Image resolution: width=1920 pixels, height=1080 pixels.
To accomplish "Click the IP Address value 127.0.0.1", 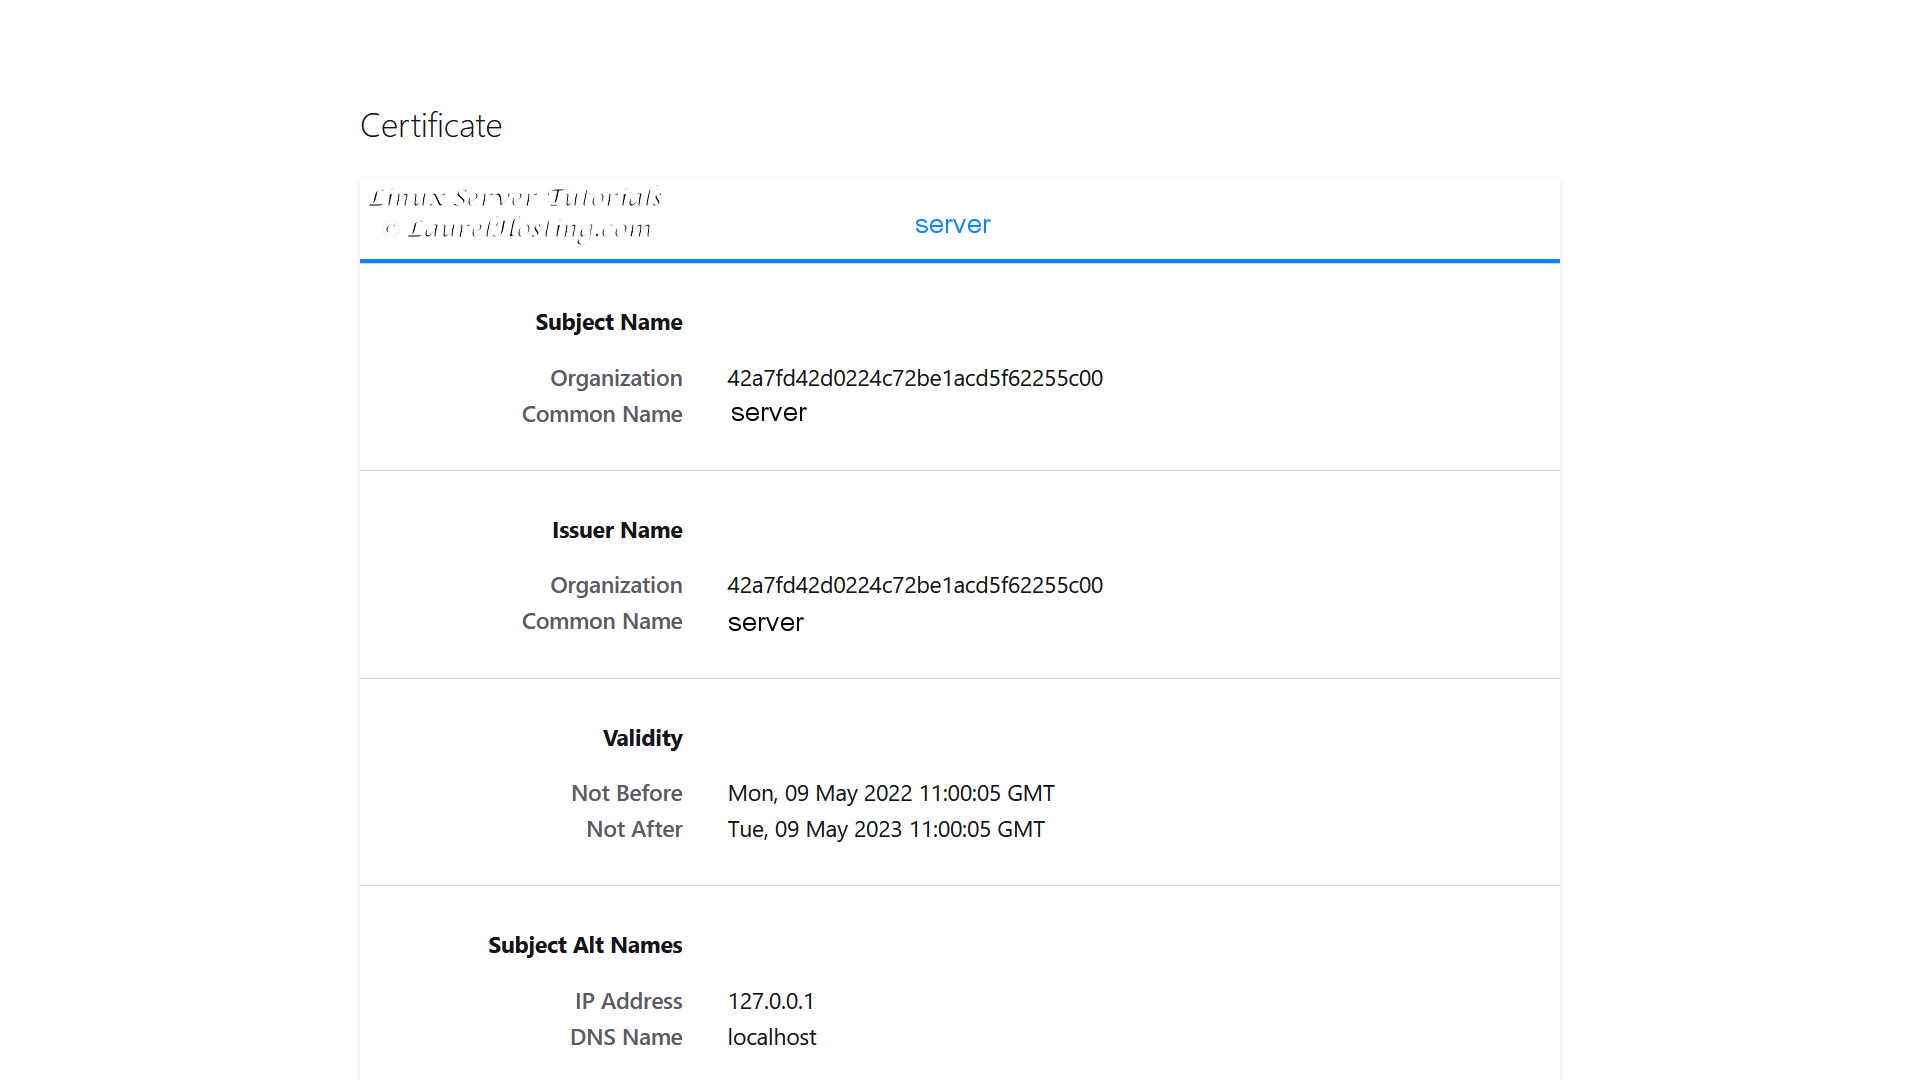I will click(771, 1001).
